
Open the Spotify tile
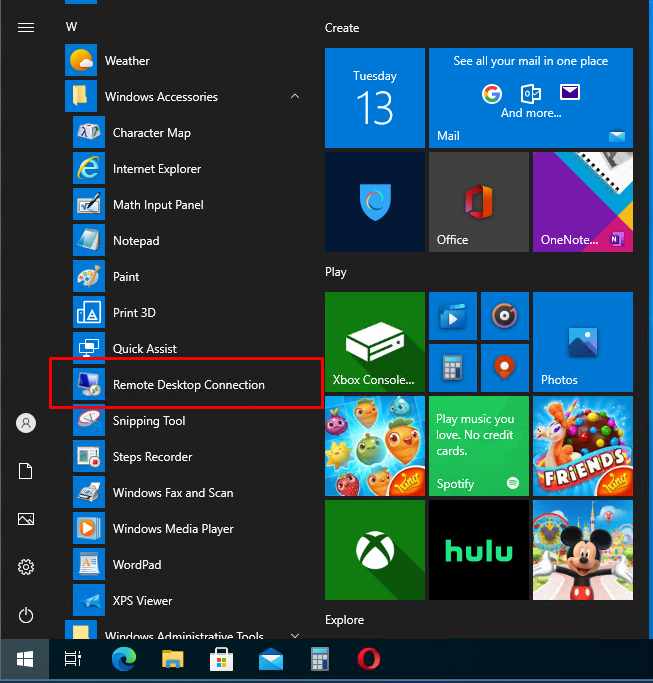(479, 446)
